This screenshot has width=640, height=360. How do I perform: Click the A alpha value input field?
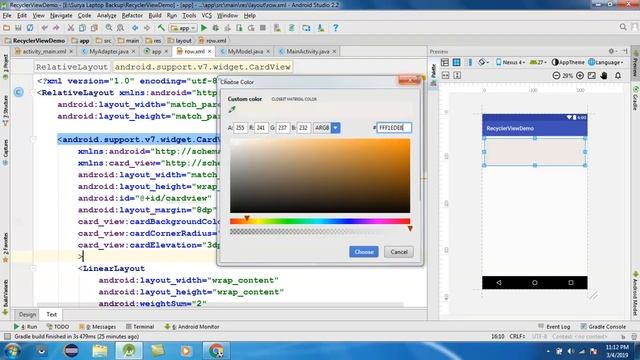tap(240, 128)
